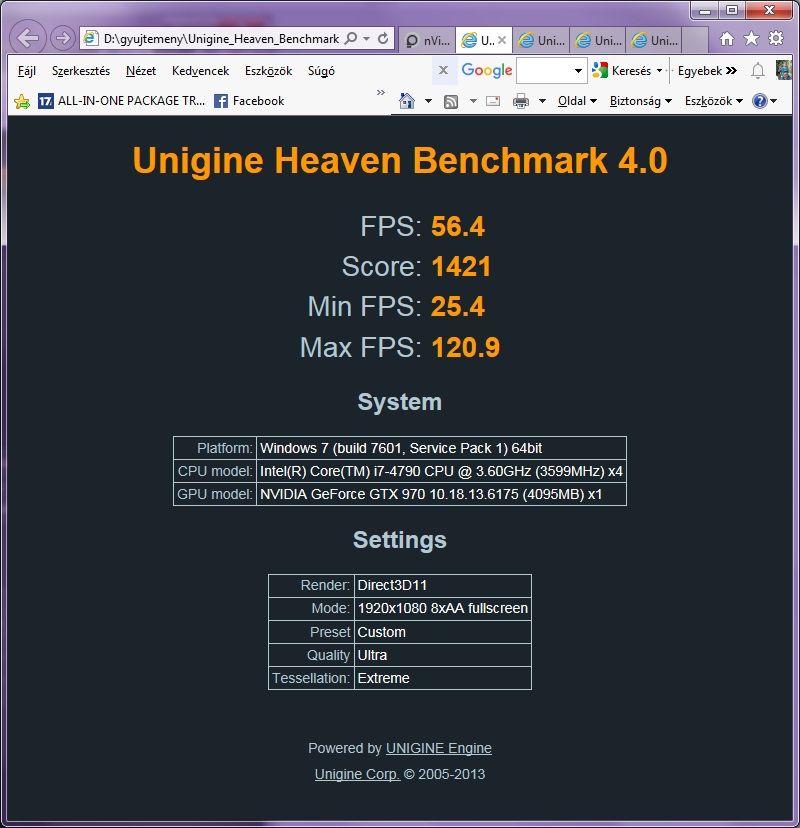Click the Google toolbar notification bell
The height and width of the screenshot is (828, 800).
[x=758, y=70]
